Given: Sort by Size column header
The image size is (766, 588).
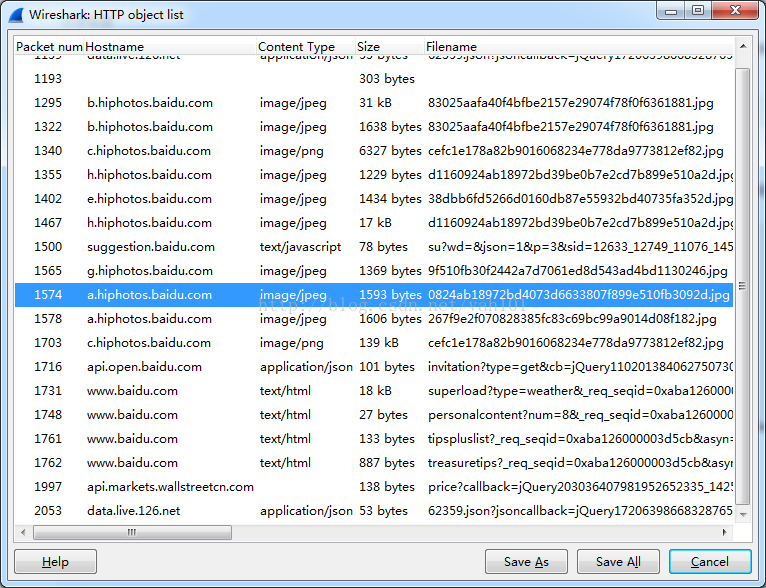Looking at the screenshot, I should pos(389,46).
